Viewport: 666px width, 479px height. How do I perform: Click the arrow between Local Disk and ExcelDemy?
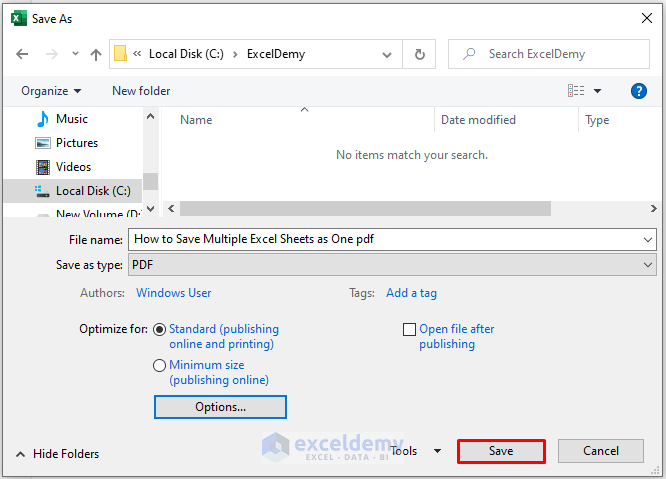(235, 54)
